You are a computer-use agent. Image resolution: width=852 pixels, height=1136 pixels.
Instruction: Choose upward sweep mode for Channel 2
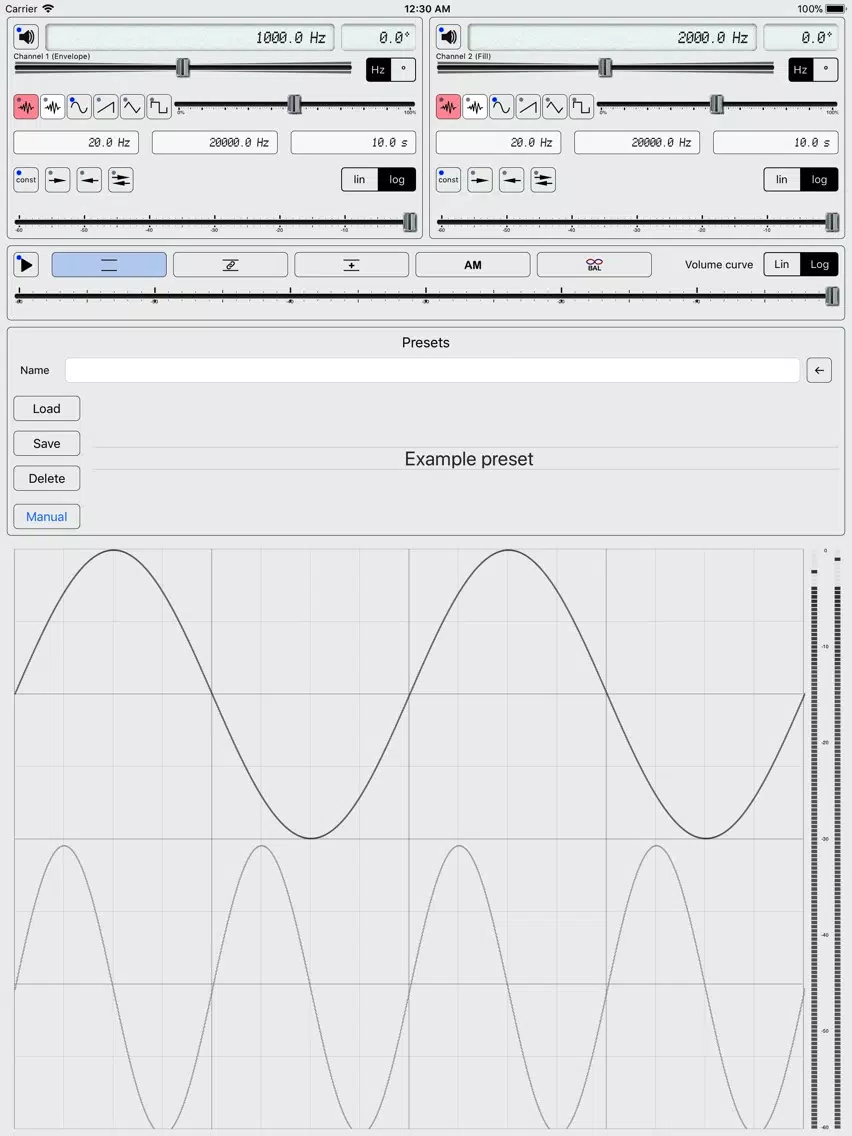coord(480,180)
